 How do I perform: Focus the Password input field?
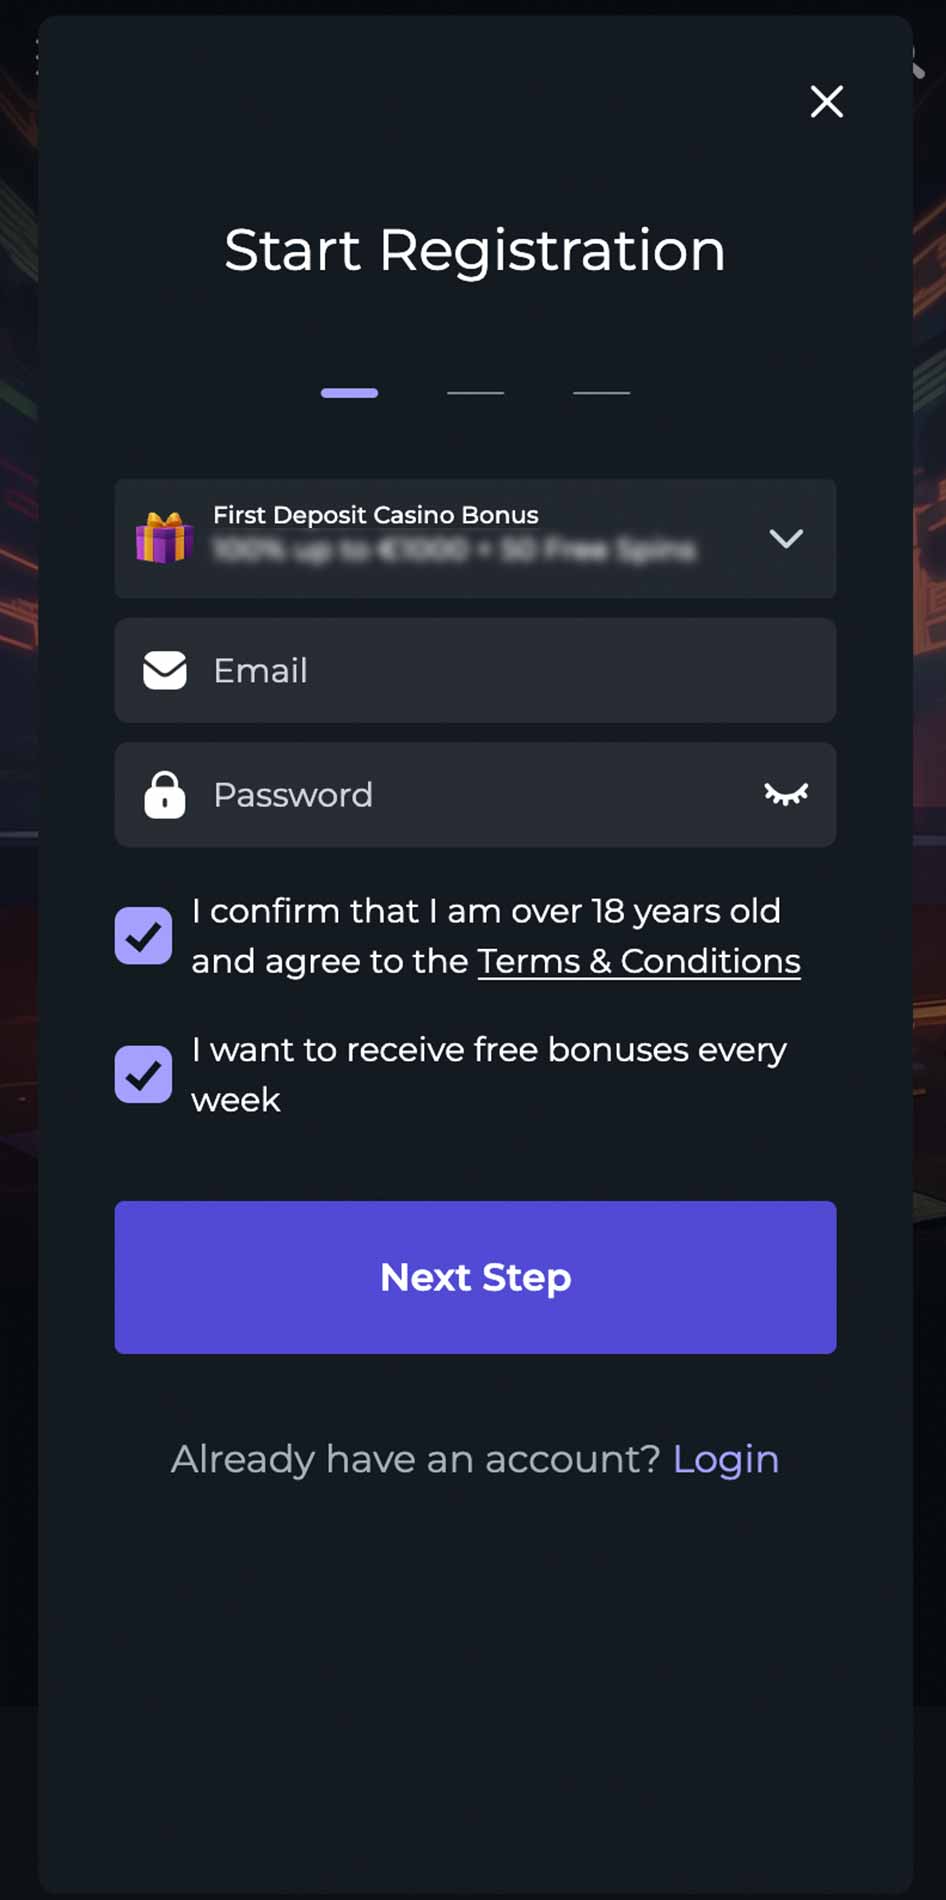click(475, 795)
